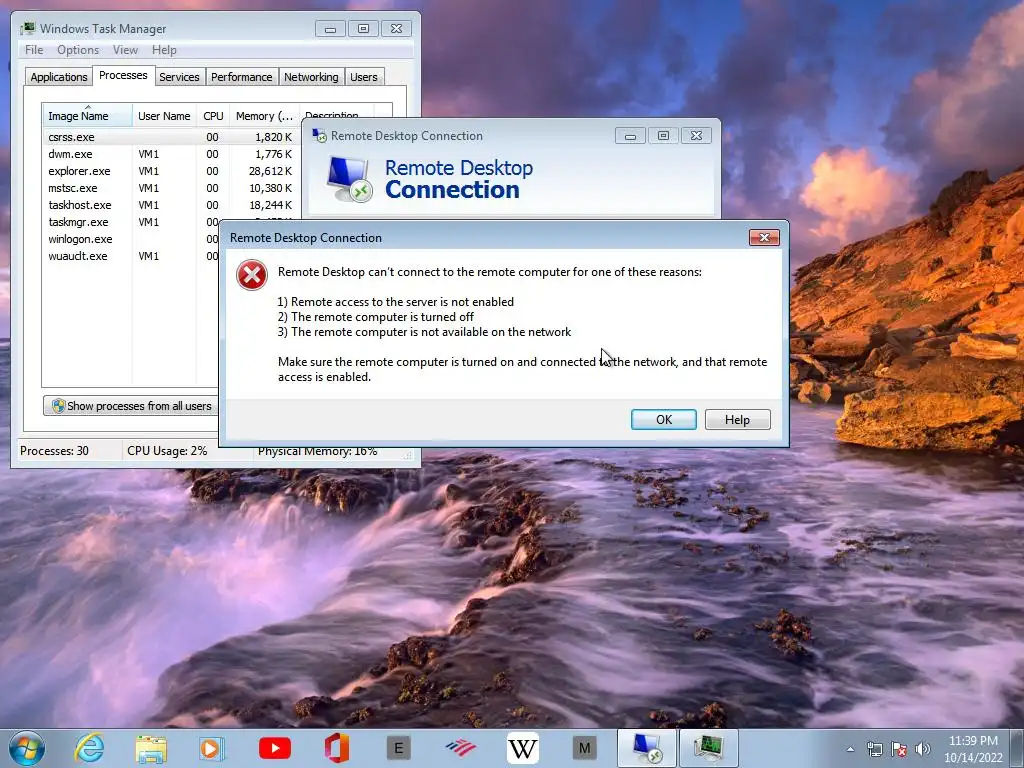Open the Action Center flag icon
This screenshot has width=1024, height=768.
(x=899, y=749)
